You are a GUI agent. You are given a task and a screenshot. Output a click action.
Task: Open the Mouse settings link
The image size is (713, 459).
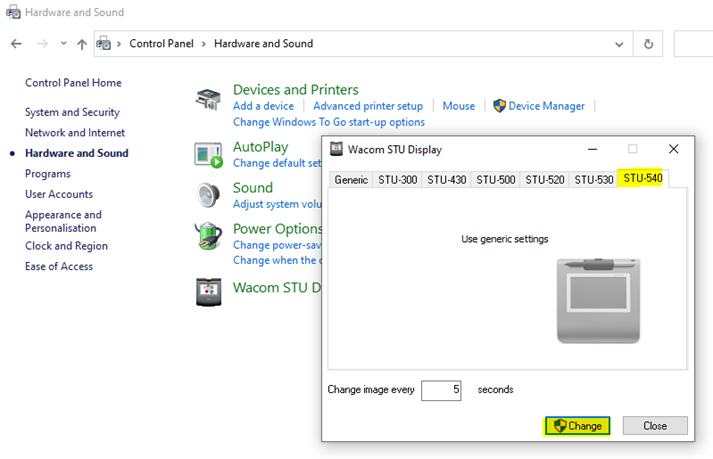[459, 106]
